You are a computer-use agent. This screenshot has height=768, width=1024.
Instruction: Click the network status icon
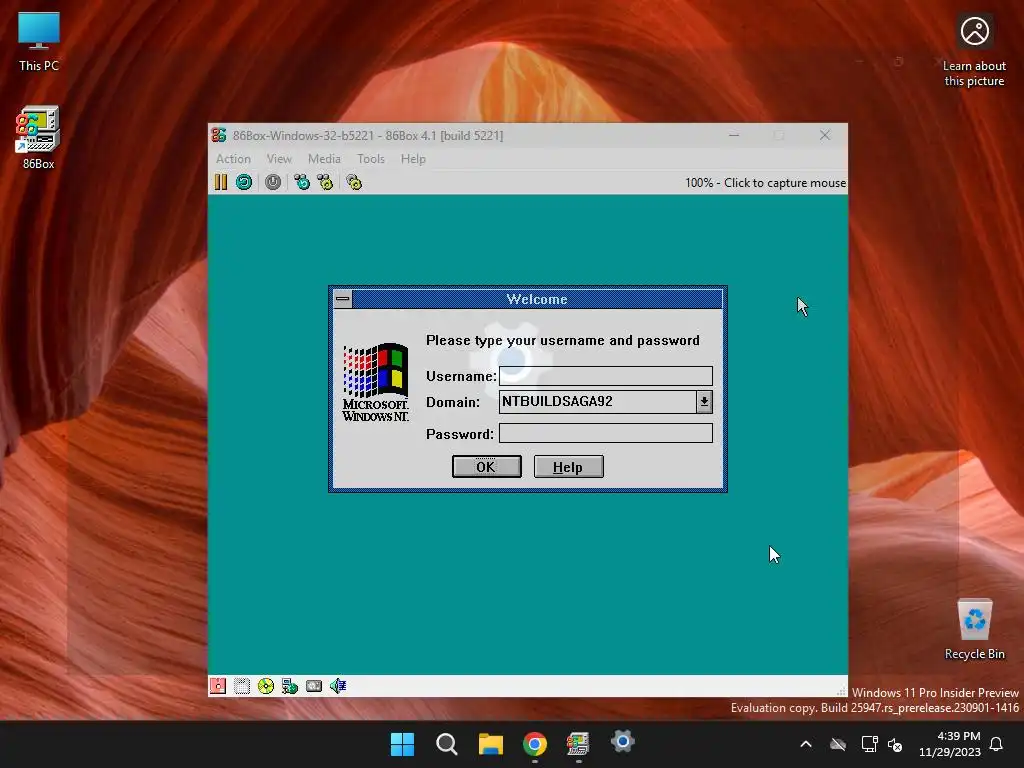click(289, 686)
